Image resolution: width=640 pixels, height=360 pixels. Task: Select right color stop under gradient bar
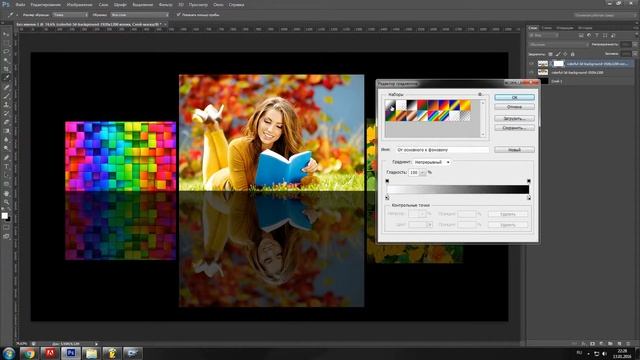pyautogui.click(x=529, y=198)
